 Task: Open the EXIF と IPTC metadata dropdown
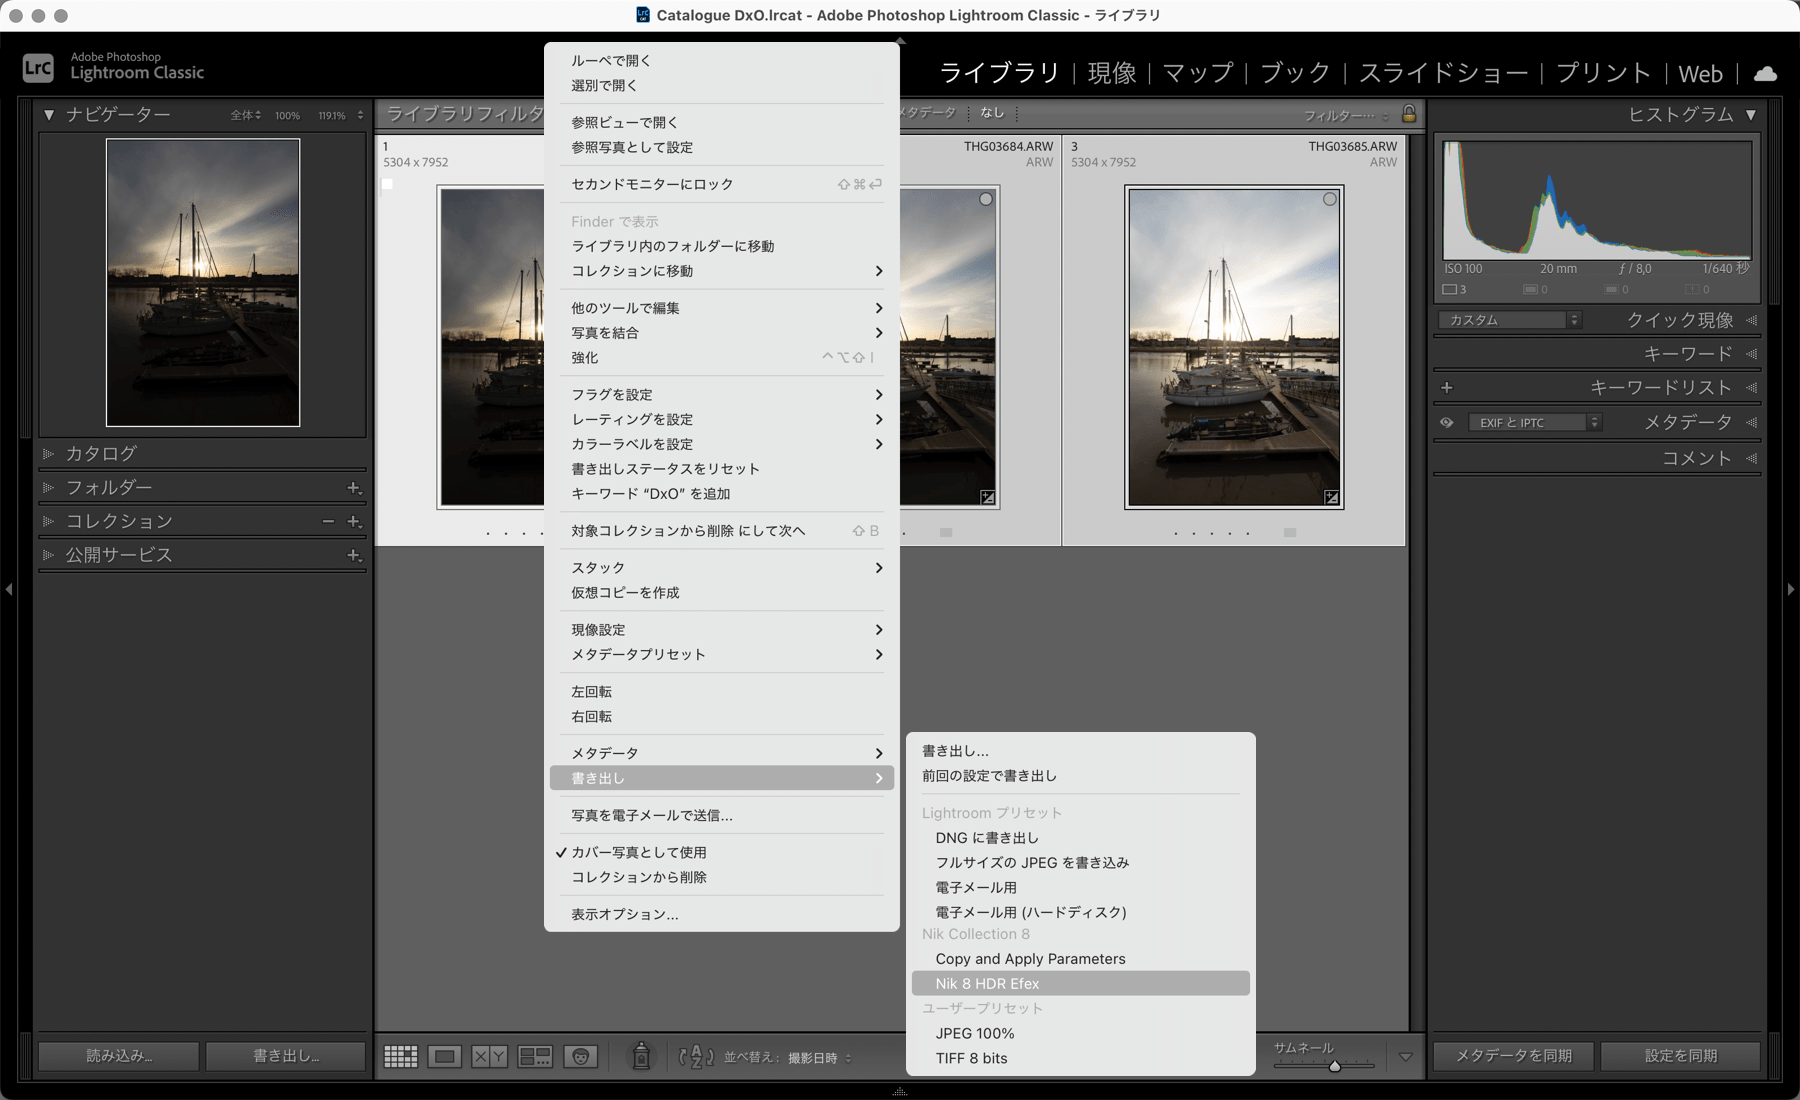coord(1535,423)
